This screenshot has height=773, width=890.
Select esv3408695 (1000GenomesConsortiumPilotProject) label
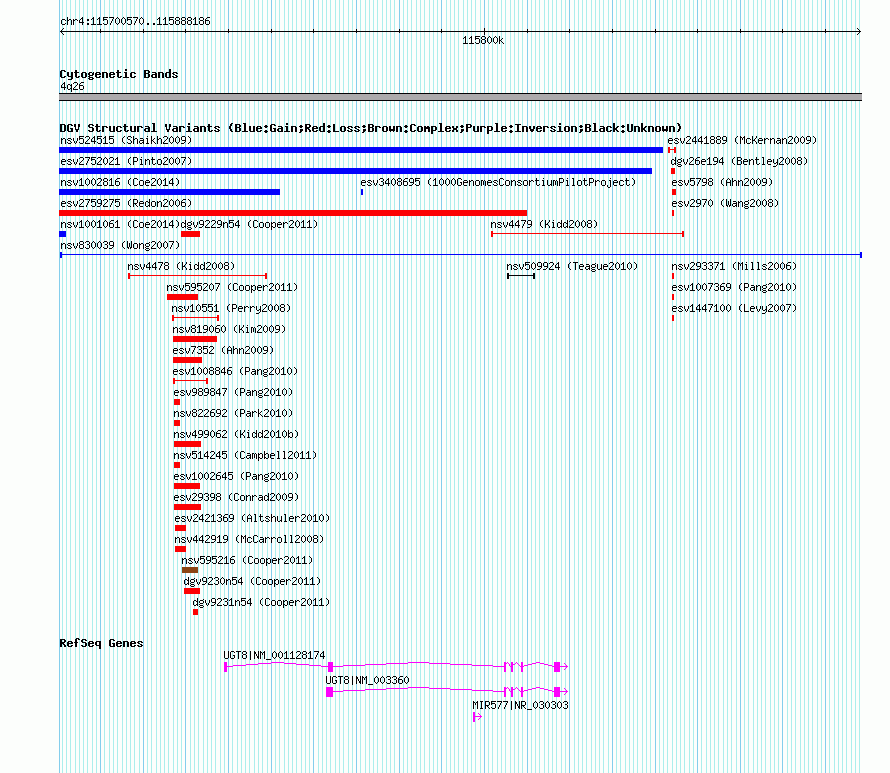[x=498, y=182]
